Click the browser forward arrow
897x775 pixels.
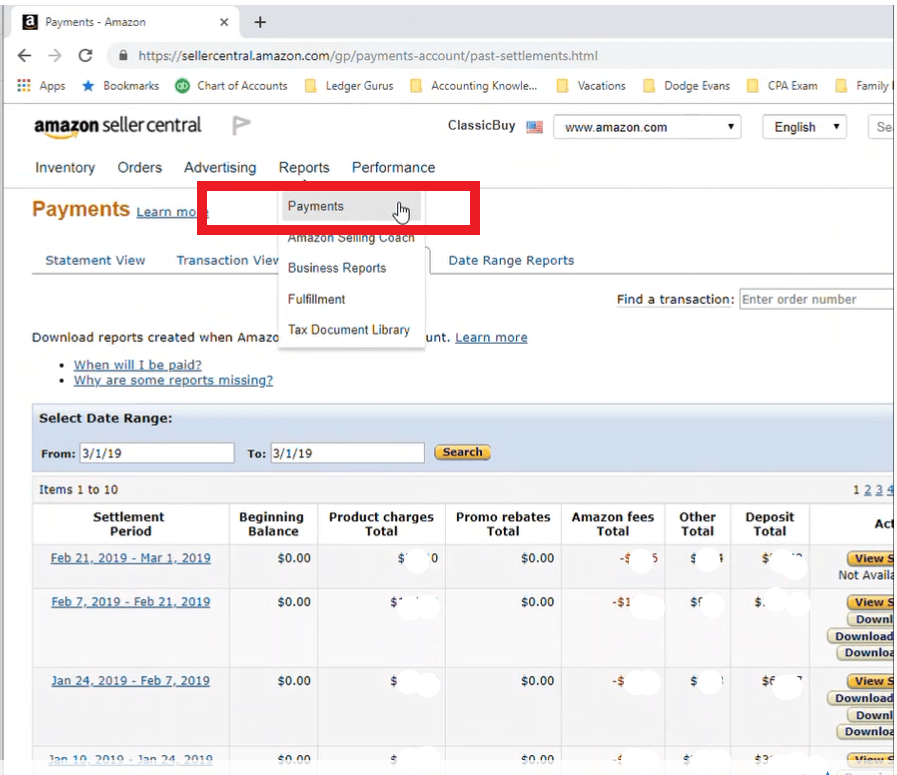point(54,55)
